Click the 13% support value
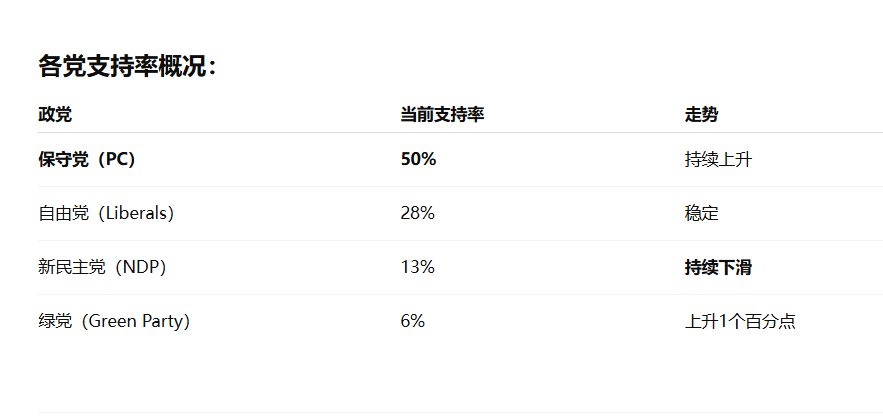Image resolution: width=883 pixels, height=418 pixels. coord(417,267)
